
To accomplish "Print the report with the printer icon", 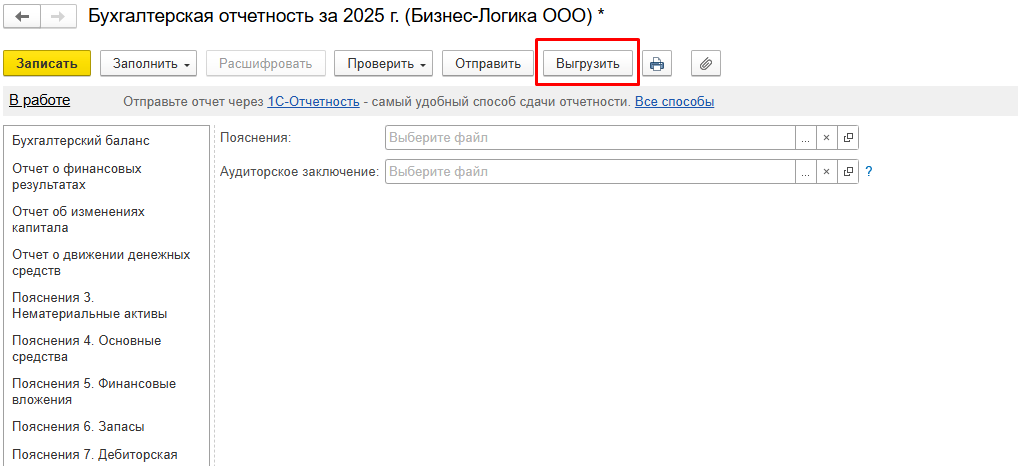I will point(657,64).
